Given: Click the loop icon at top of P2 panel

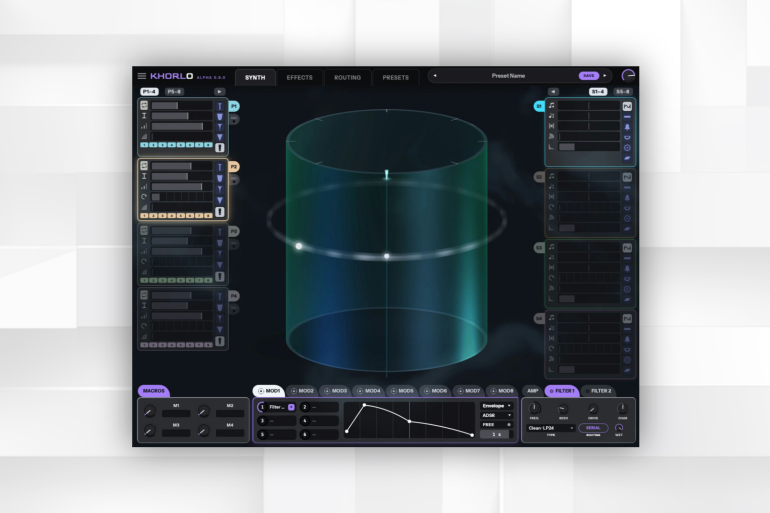Looking at the screenshot, I should click(144, 166).
